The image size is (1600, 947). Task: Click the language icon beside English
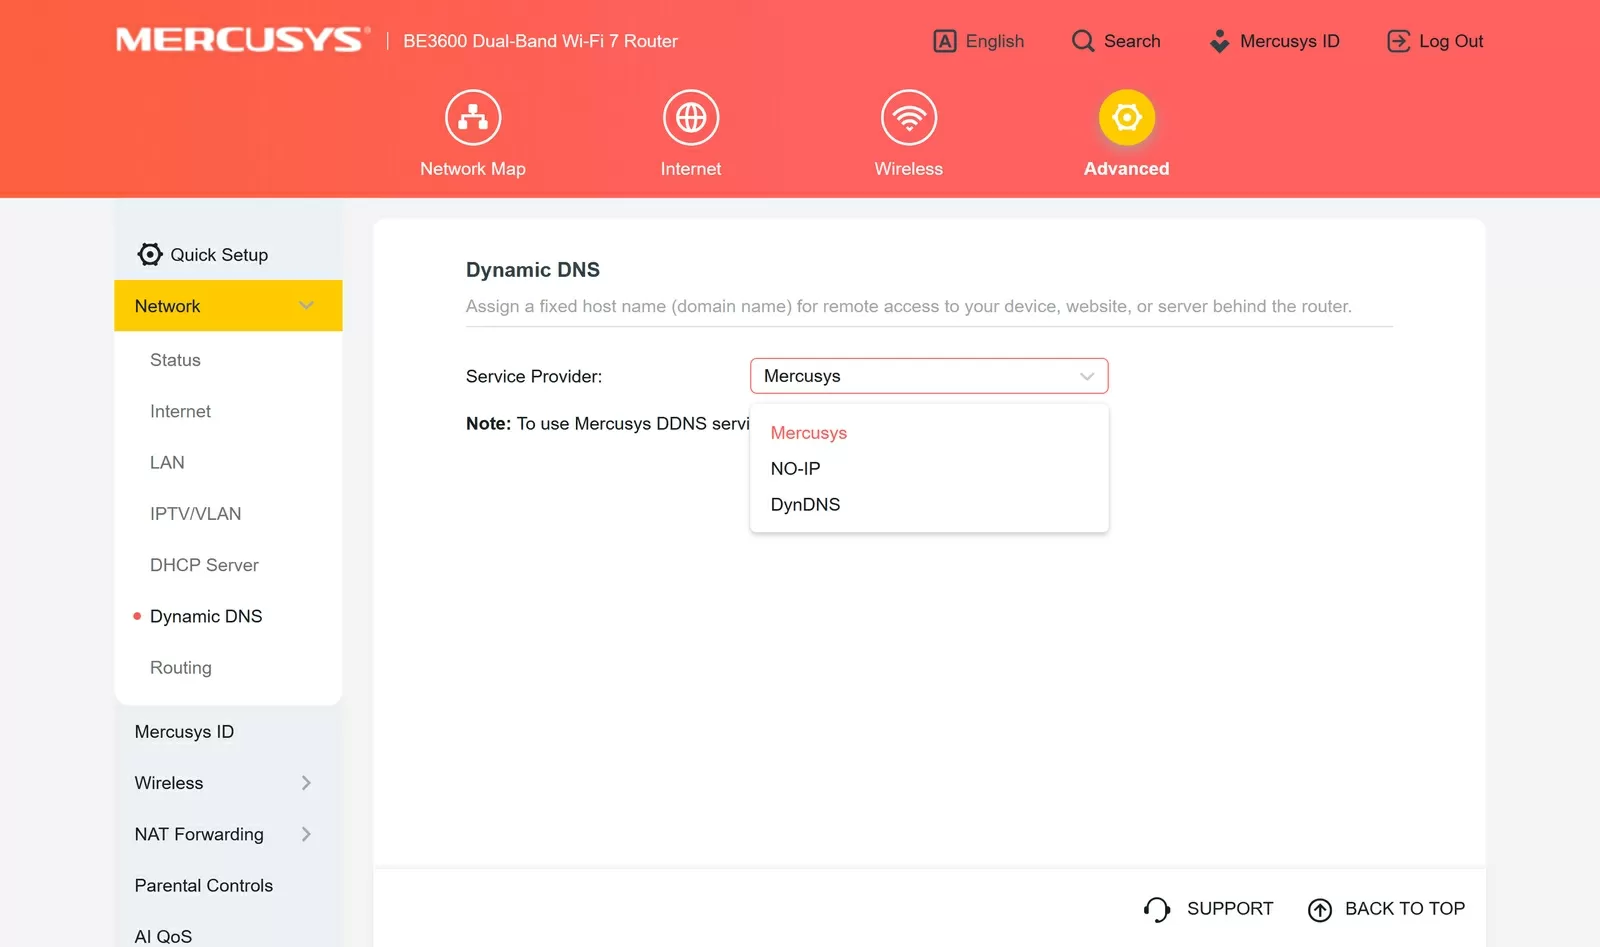pos(945,41)
